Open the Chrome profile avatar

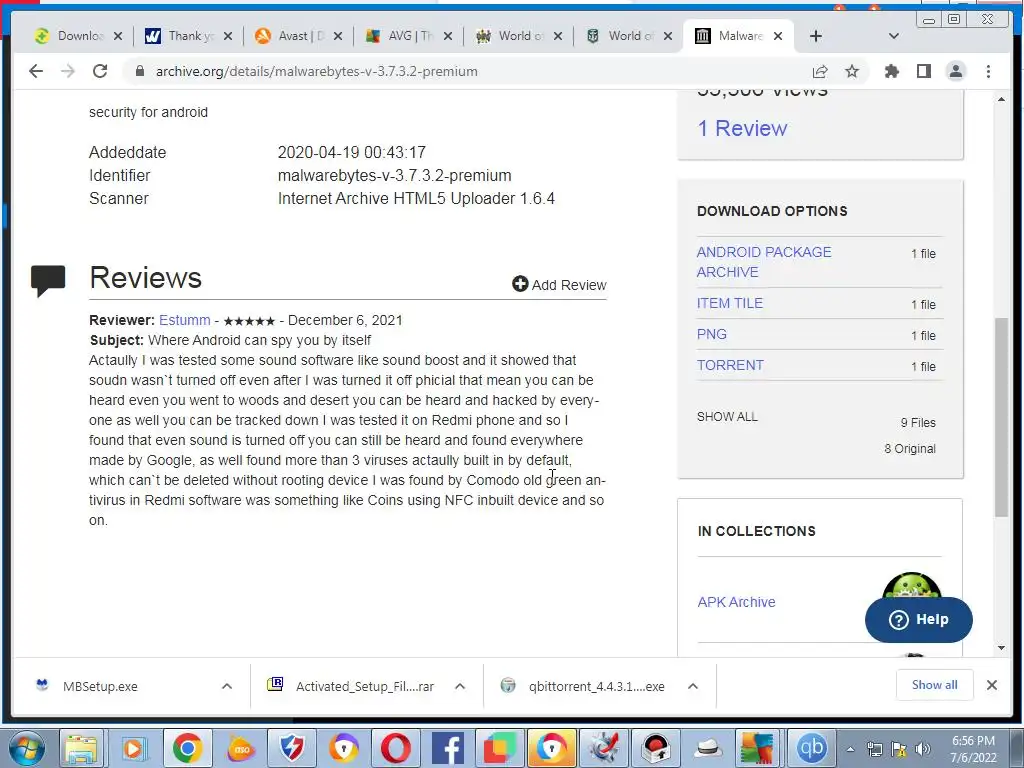pos(955,71)
